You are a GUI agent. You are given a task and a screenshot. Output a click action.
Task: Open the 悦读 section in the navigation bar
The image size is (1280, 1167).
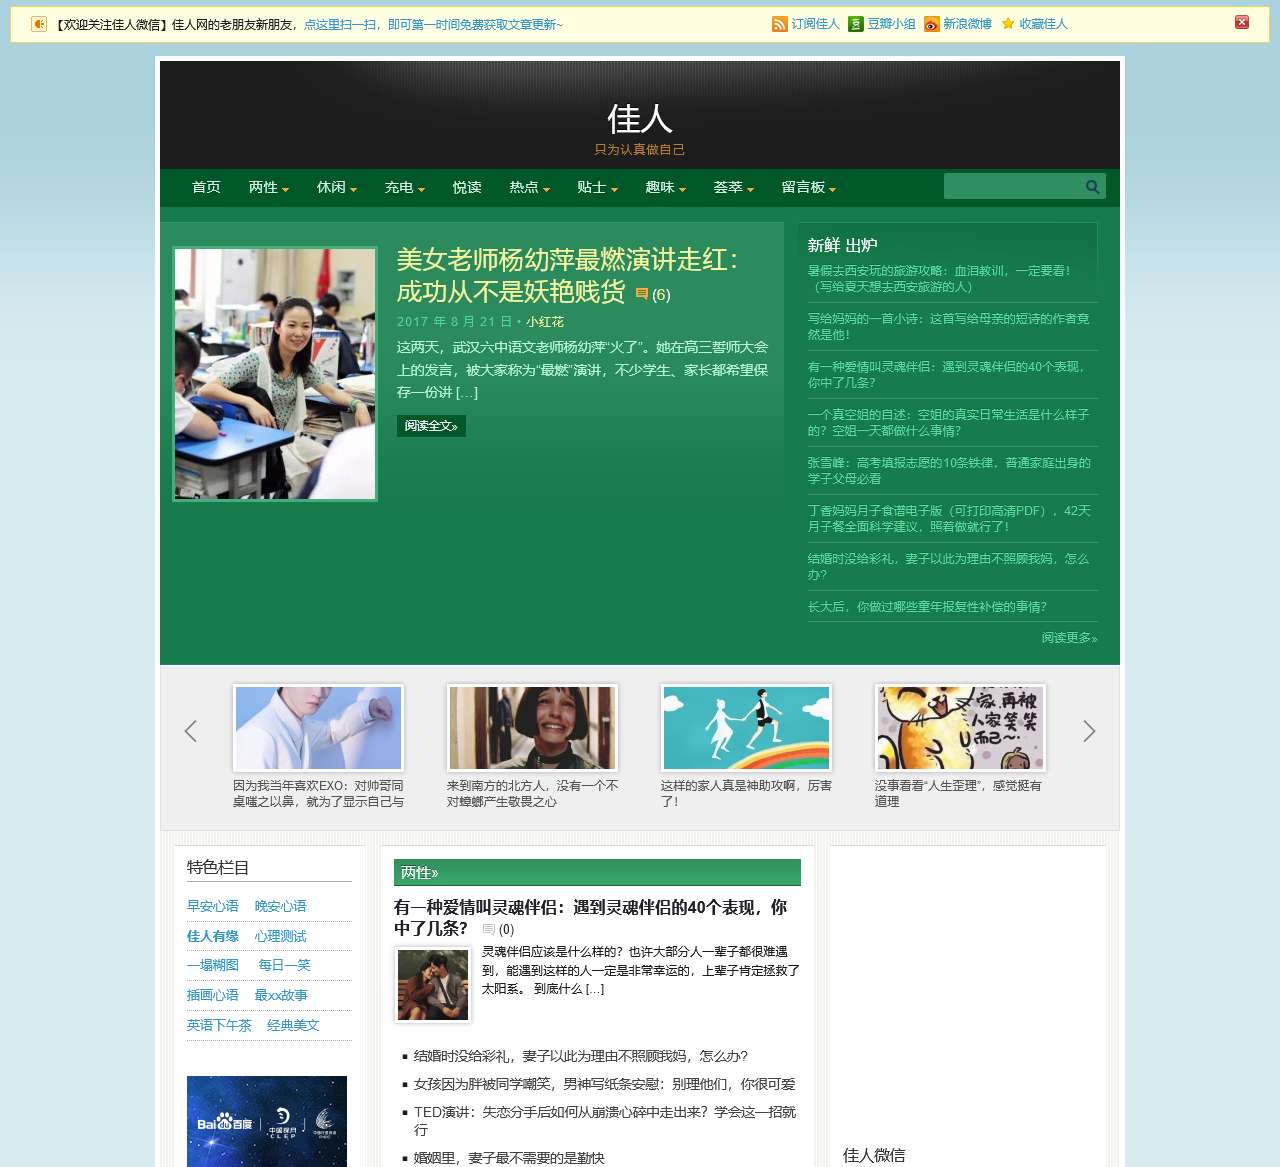click(x=466, y=187)
